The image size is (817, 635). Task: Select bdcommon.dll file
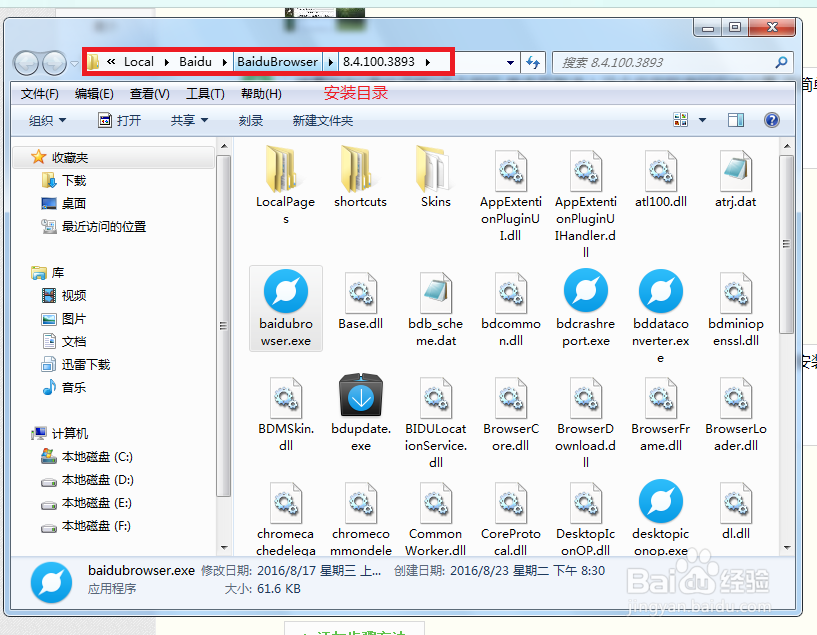(510, 309)
